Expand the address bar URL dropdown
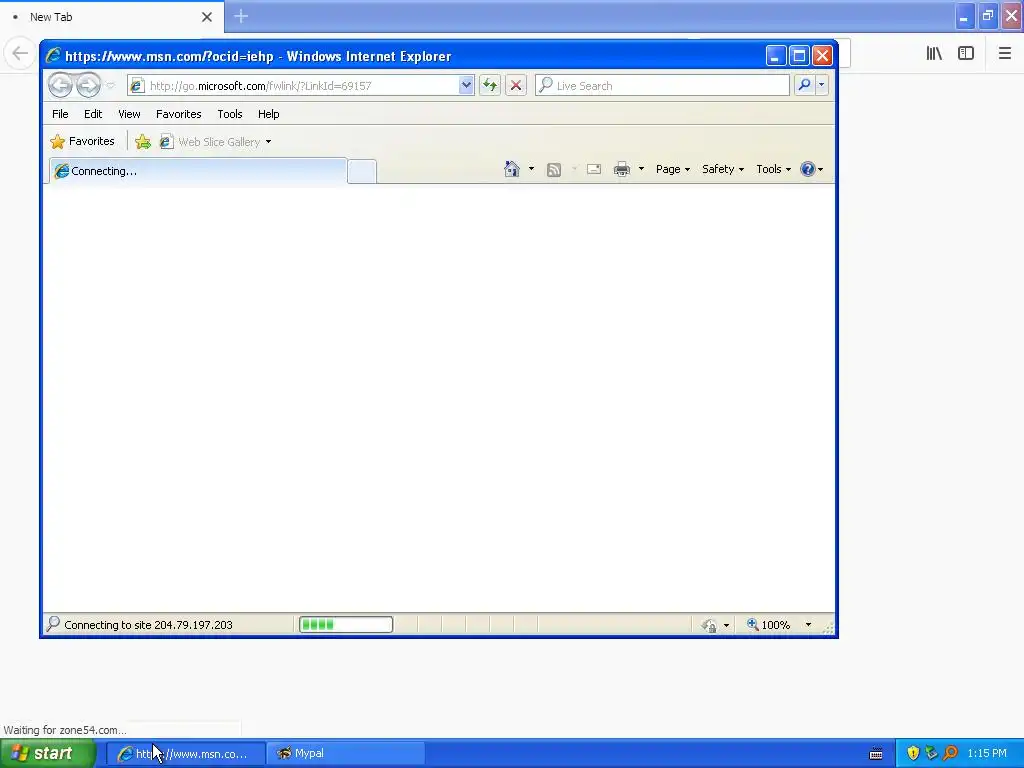Screen dimensions: 1024x768 pyautogui.click(x=466, y=86)
